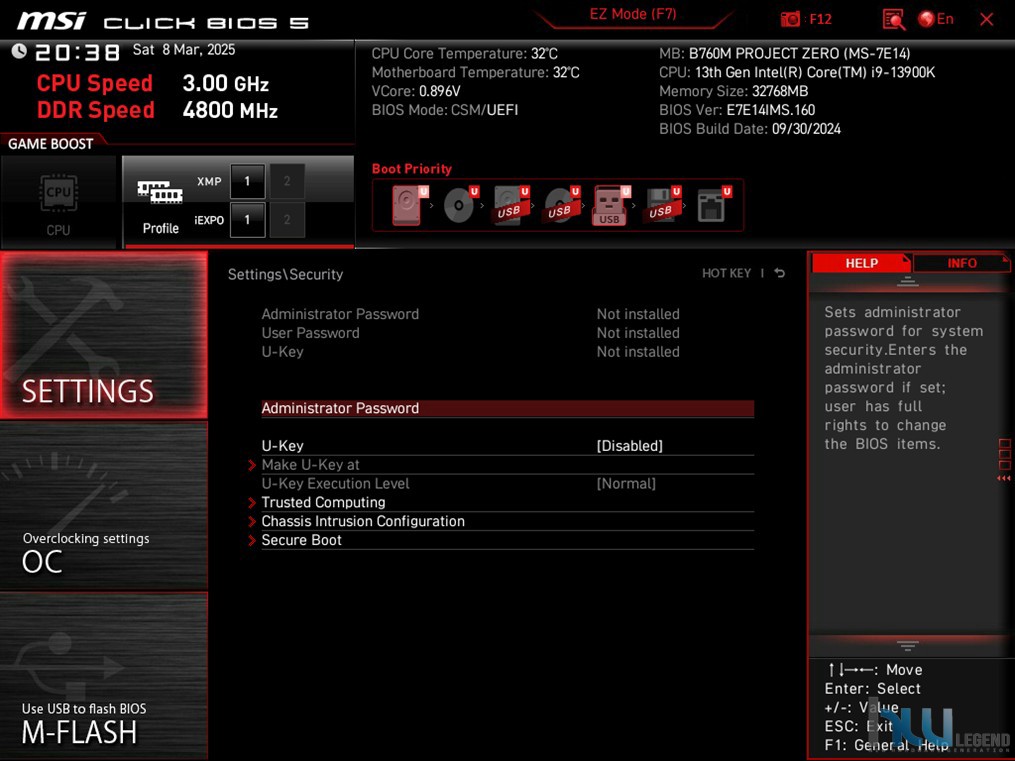Open the SETTINGS section
This screenshot has width=1015, height=761.
coord(104,335)
